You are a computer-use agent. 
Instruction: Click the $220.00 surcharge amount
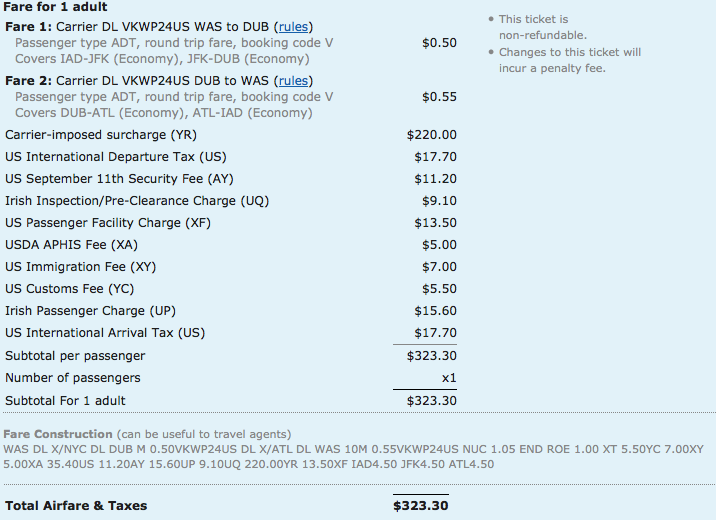432,135
